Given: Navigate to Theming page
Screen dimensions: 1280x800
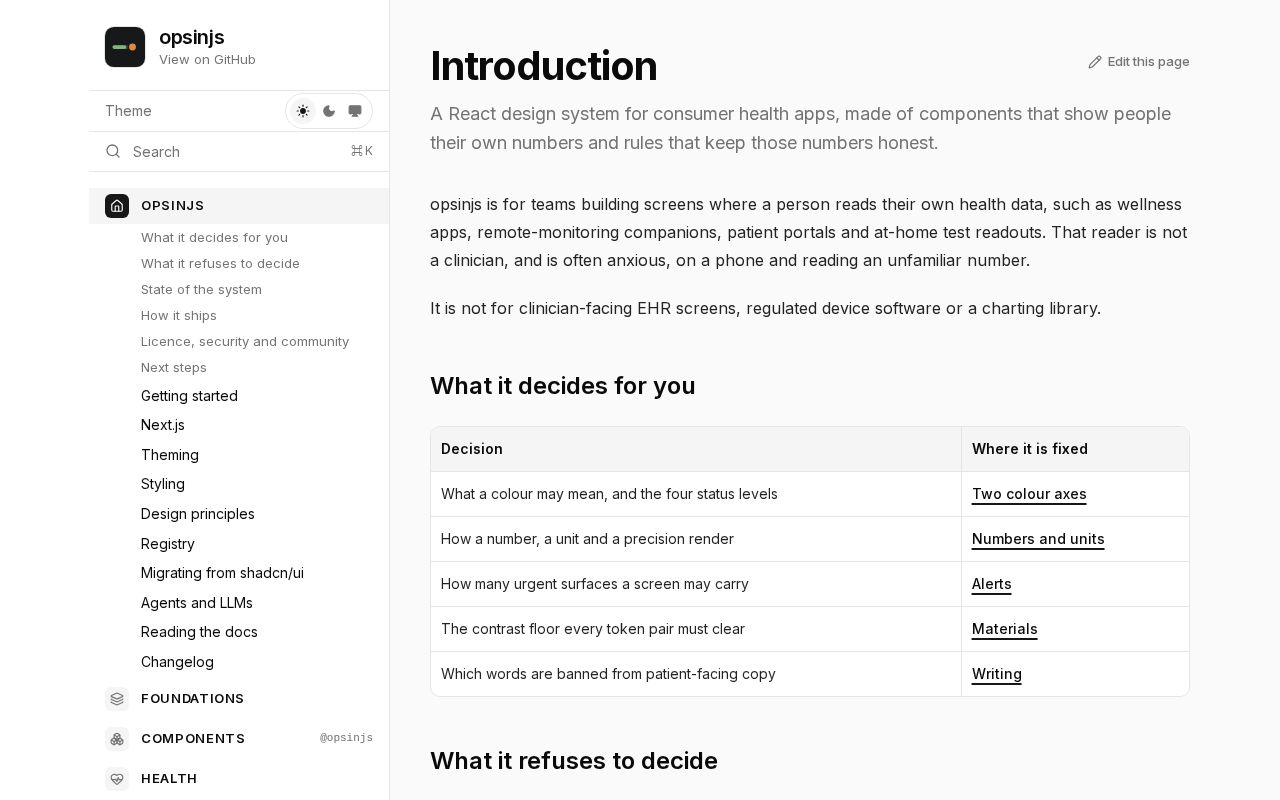Looking at the screenshot, I should [170, 455].
